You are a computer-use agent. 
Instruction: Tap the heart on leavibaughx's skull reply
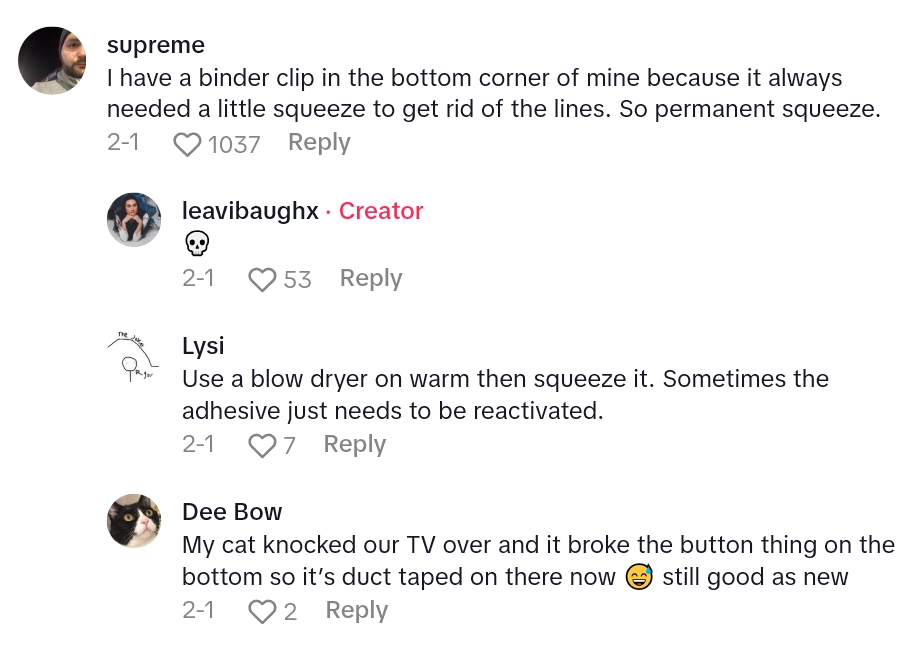click(x=262, y=280)
